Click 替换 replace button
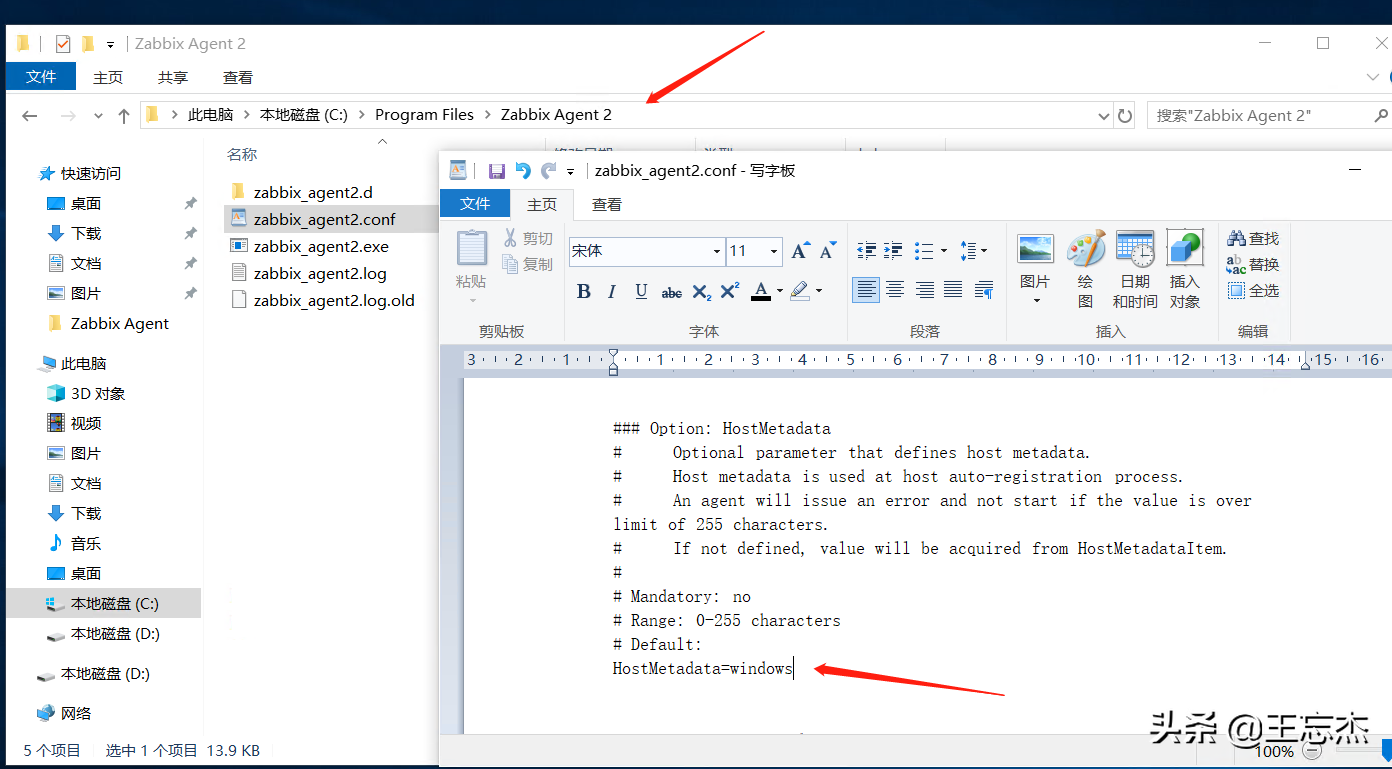The image size is (1392, 769). [x=1253, y=264]
